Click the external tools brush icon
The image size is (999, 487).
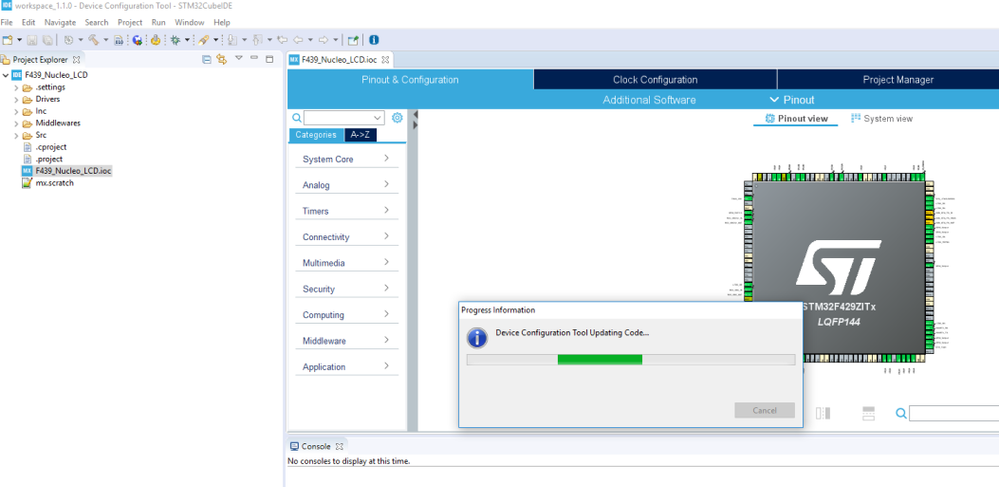[204, 40]
